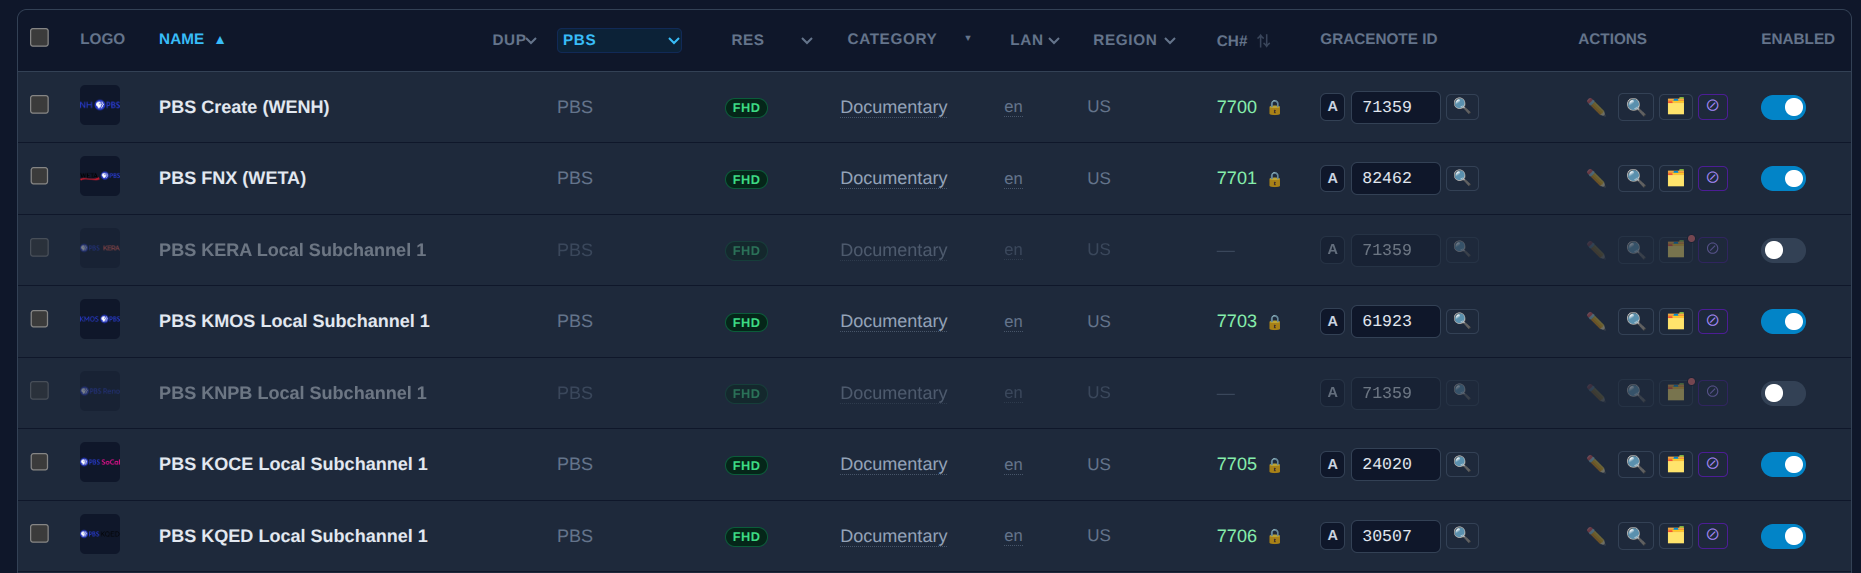The image size is (1861, 573).
Task: Open magnifier action for PBS KMOS row
Action: [1636, 320]
